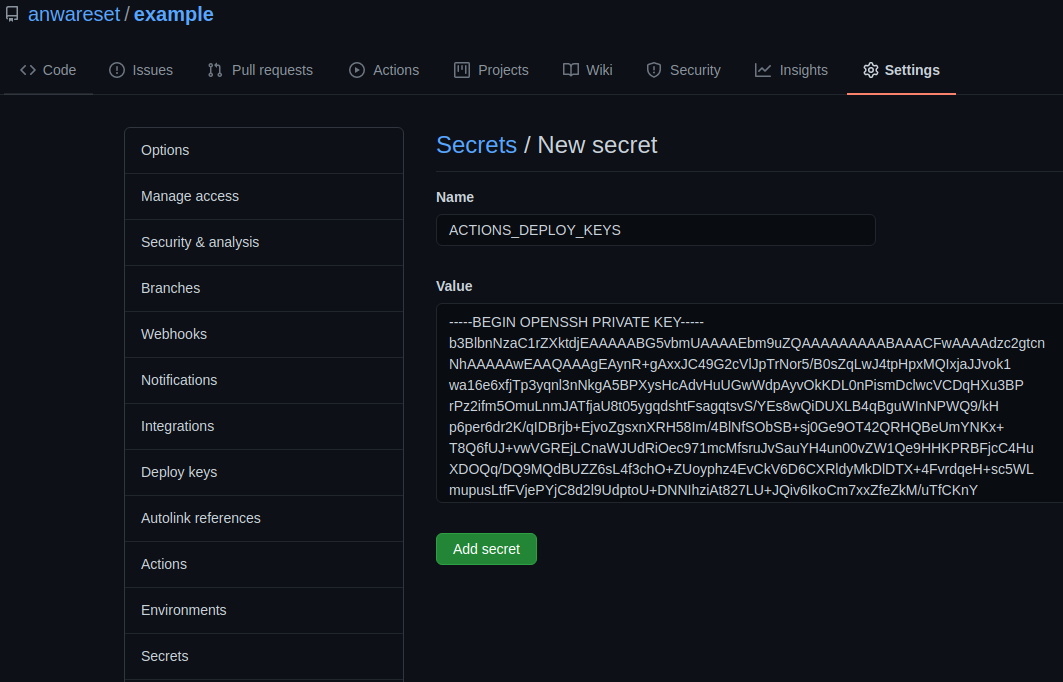The height and width of the screenshot is (682, 1063).
Task: Select Deploy keys in settings sidebar
Action: pos(179,472)
